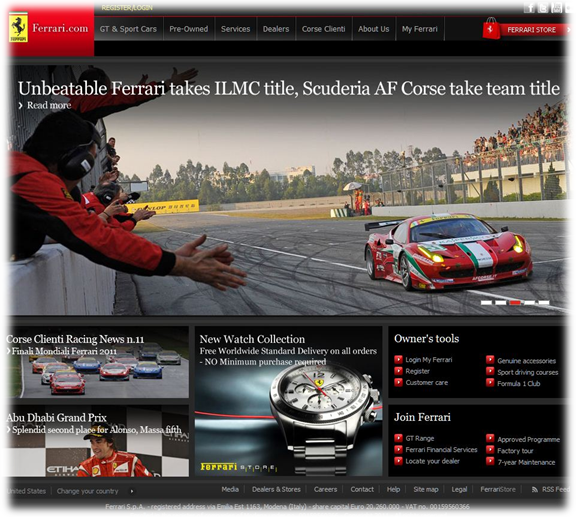Open the Facebook social icon

click(x=529, y=8)
